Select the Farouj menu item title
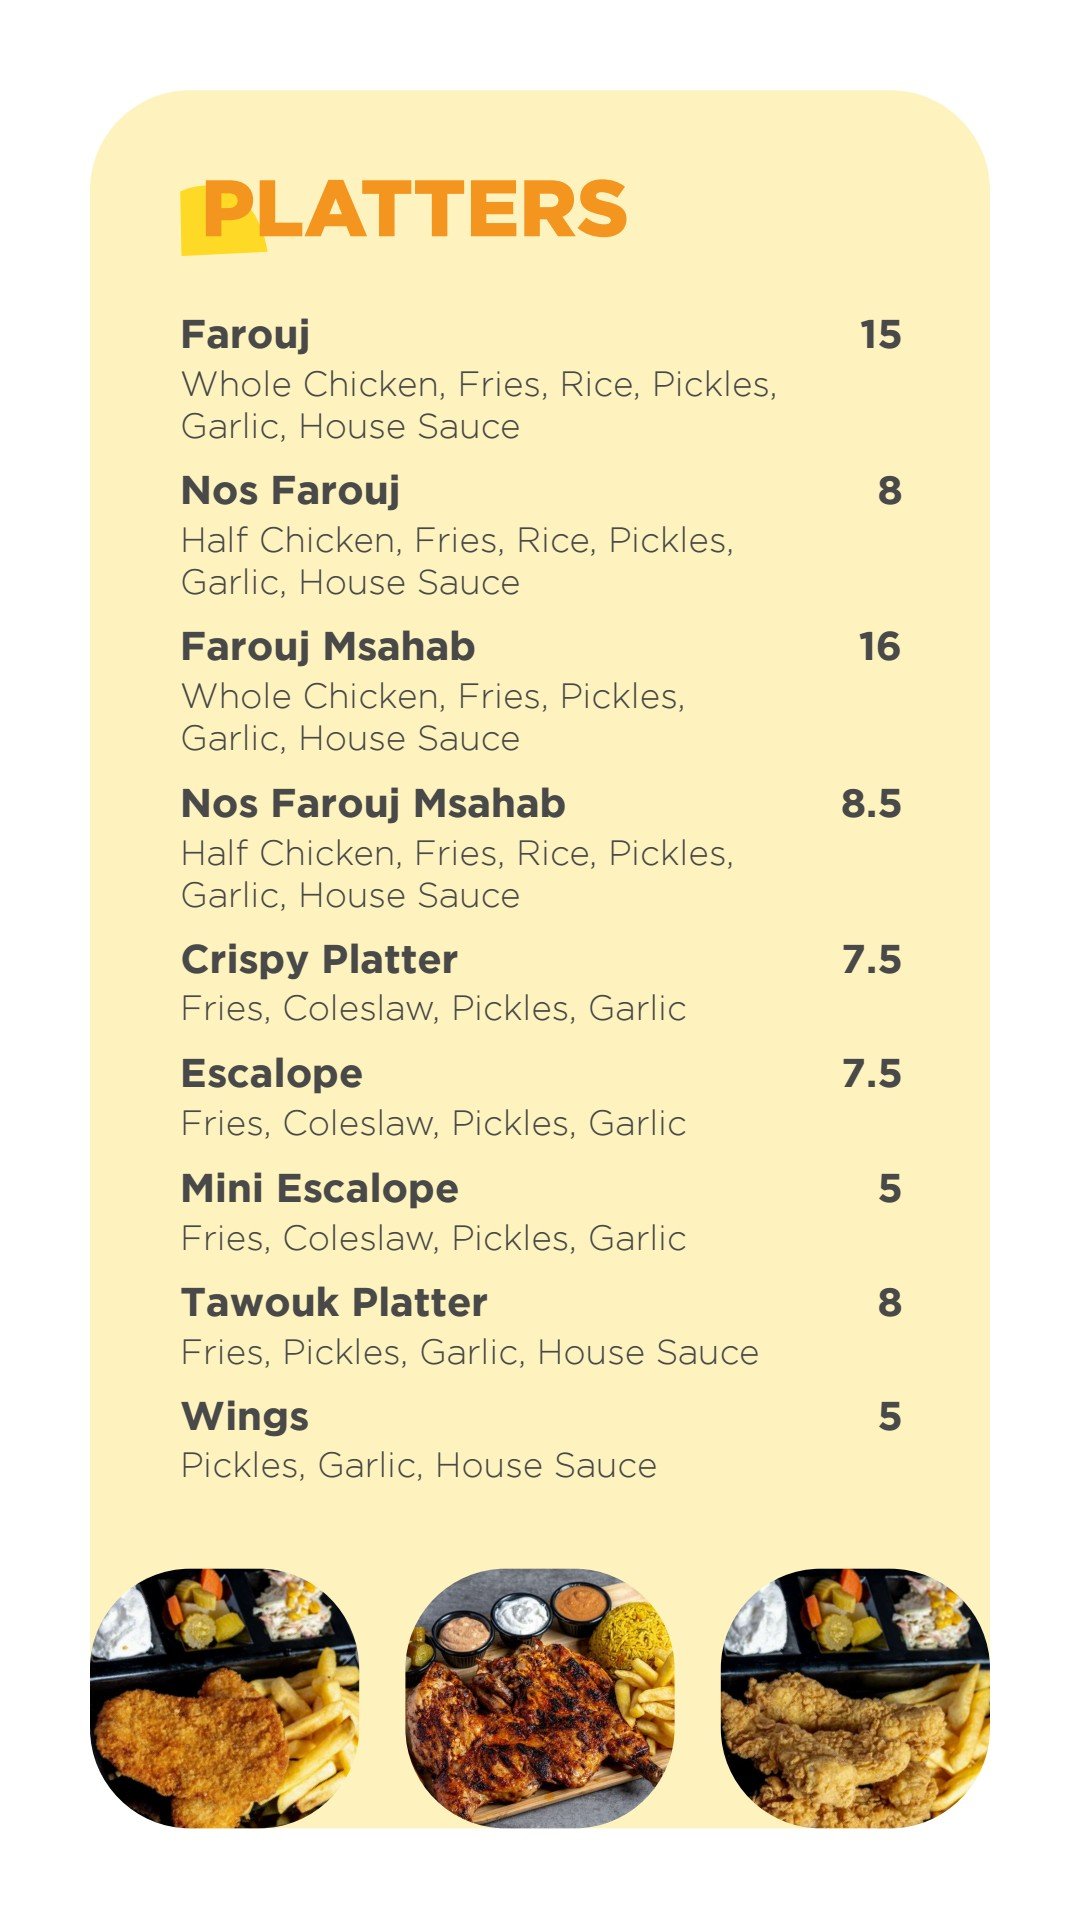This screenshot has height=1920, width=1080. pos(245,334)
